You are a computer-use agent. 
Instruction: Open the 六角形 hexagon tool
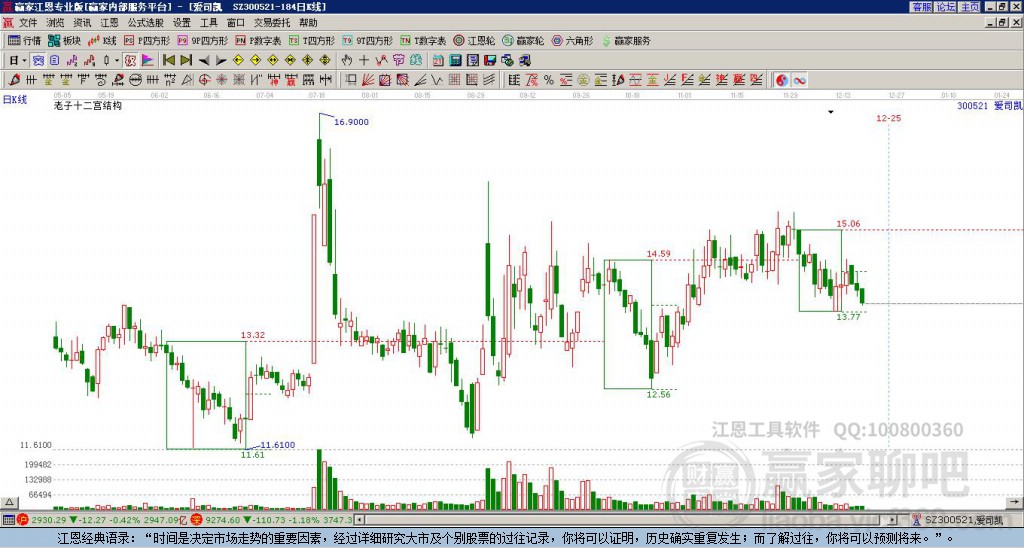[x=572, y=40]
